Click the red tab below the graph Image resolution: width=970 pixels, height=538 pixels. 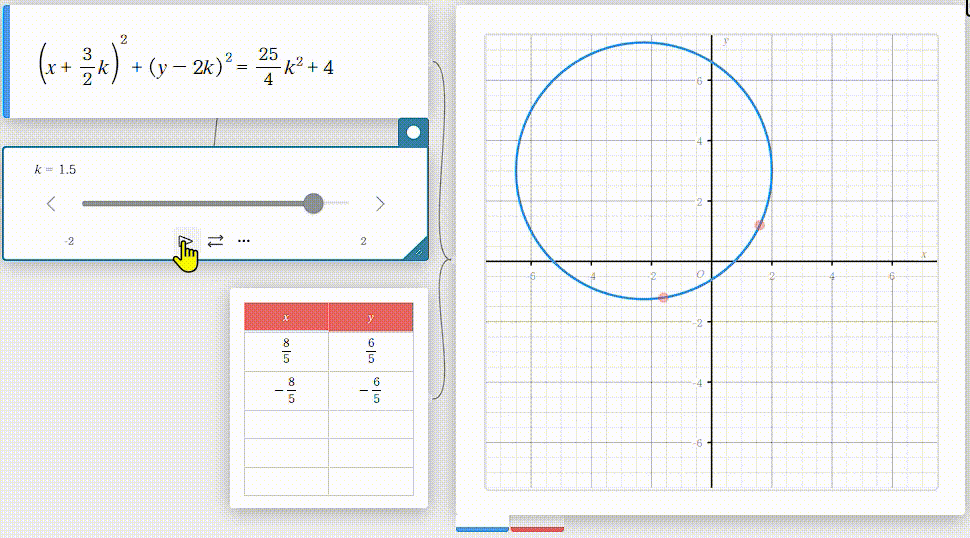coord(537,528)
